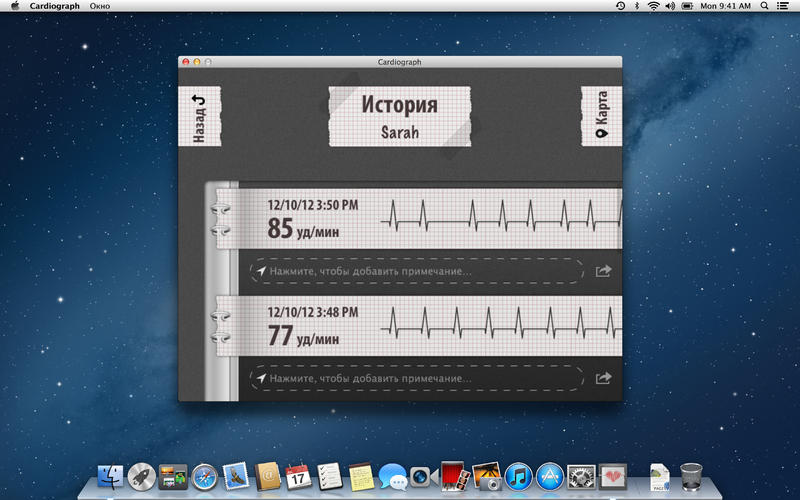The width and height of the screenshot is (800, 500).
Task: Open Photo Booth from the dock
Action: [455, 477]
